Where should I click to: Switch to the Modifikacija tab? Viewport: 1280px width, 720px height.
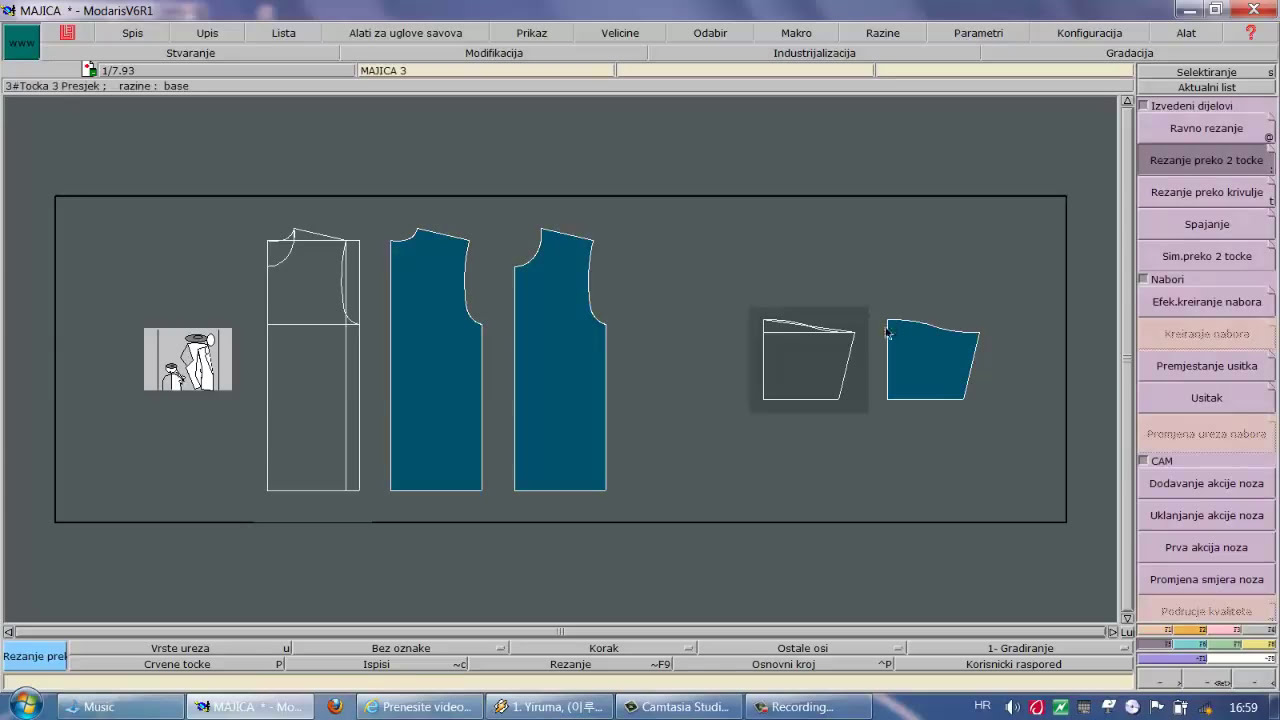point(494,53)
